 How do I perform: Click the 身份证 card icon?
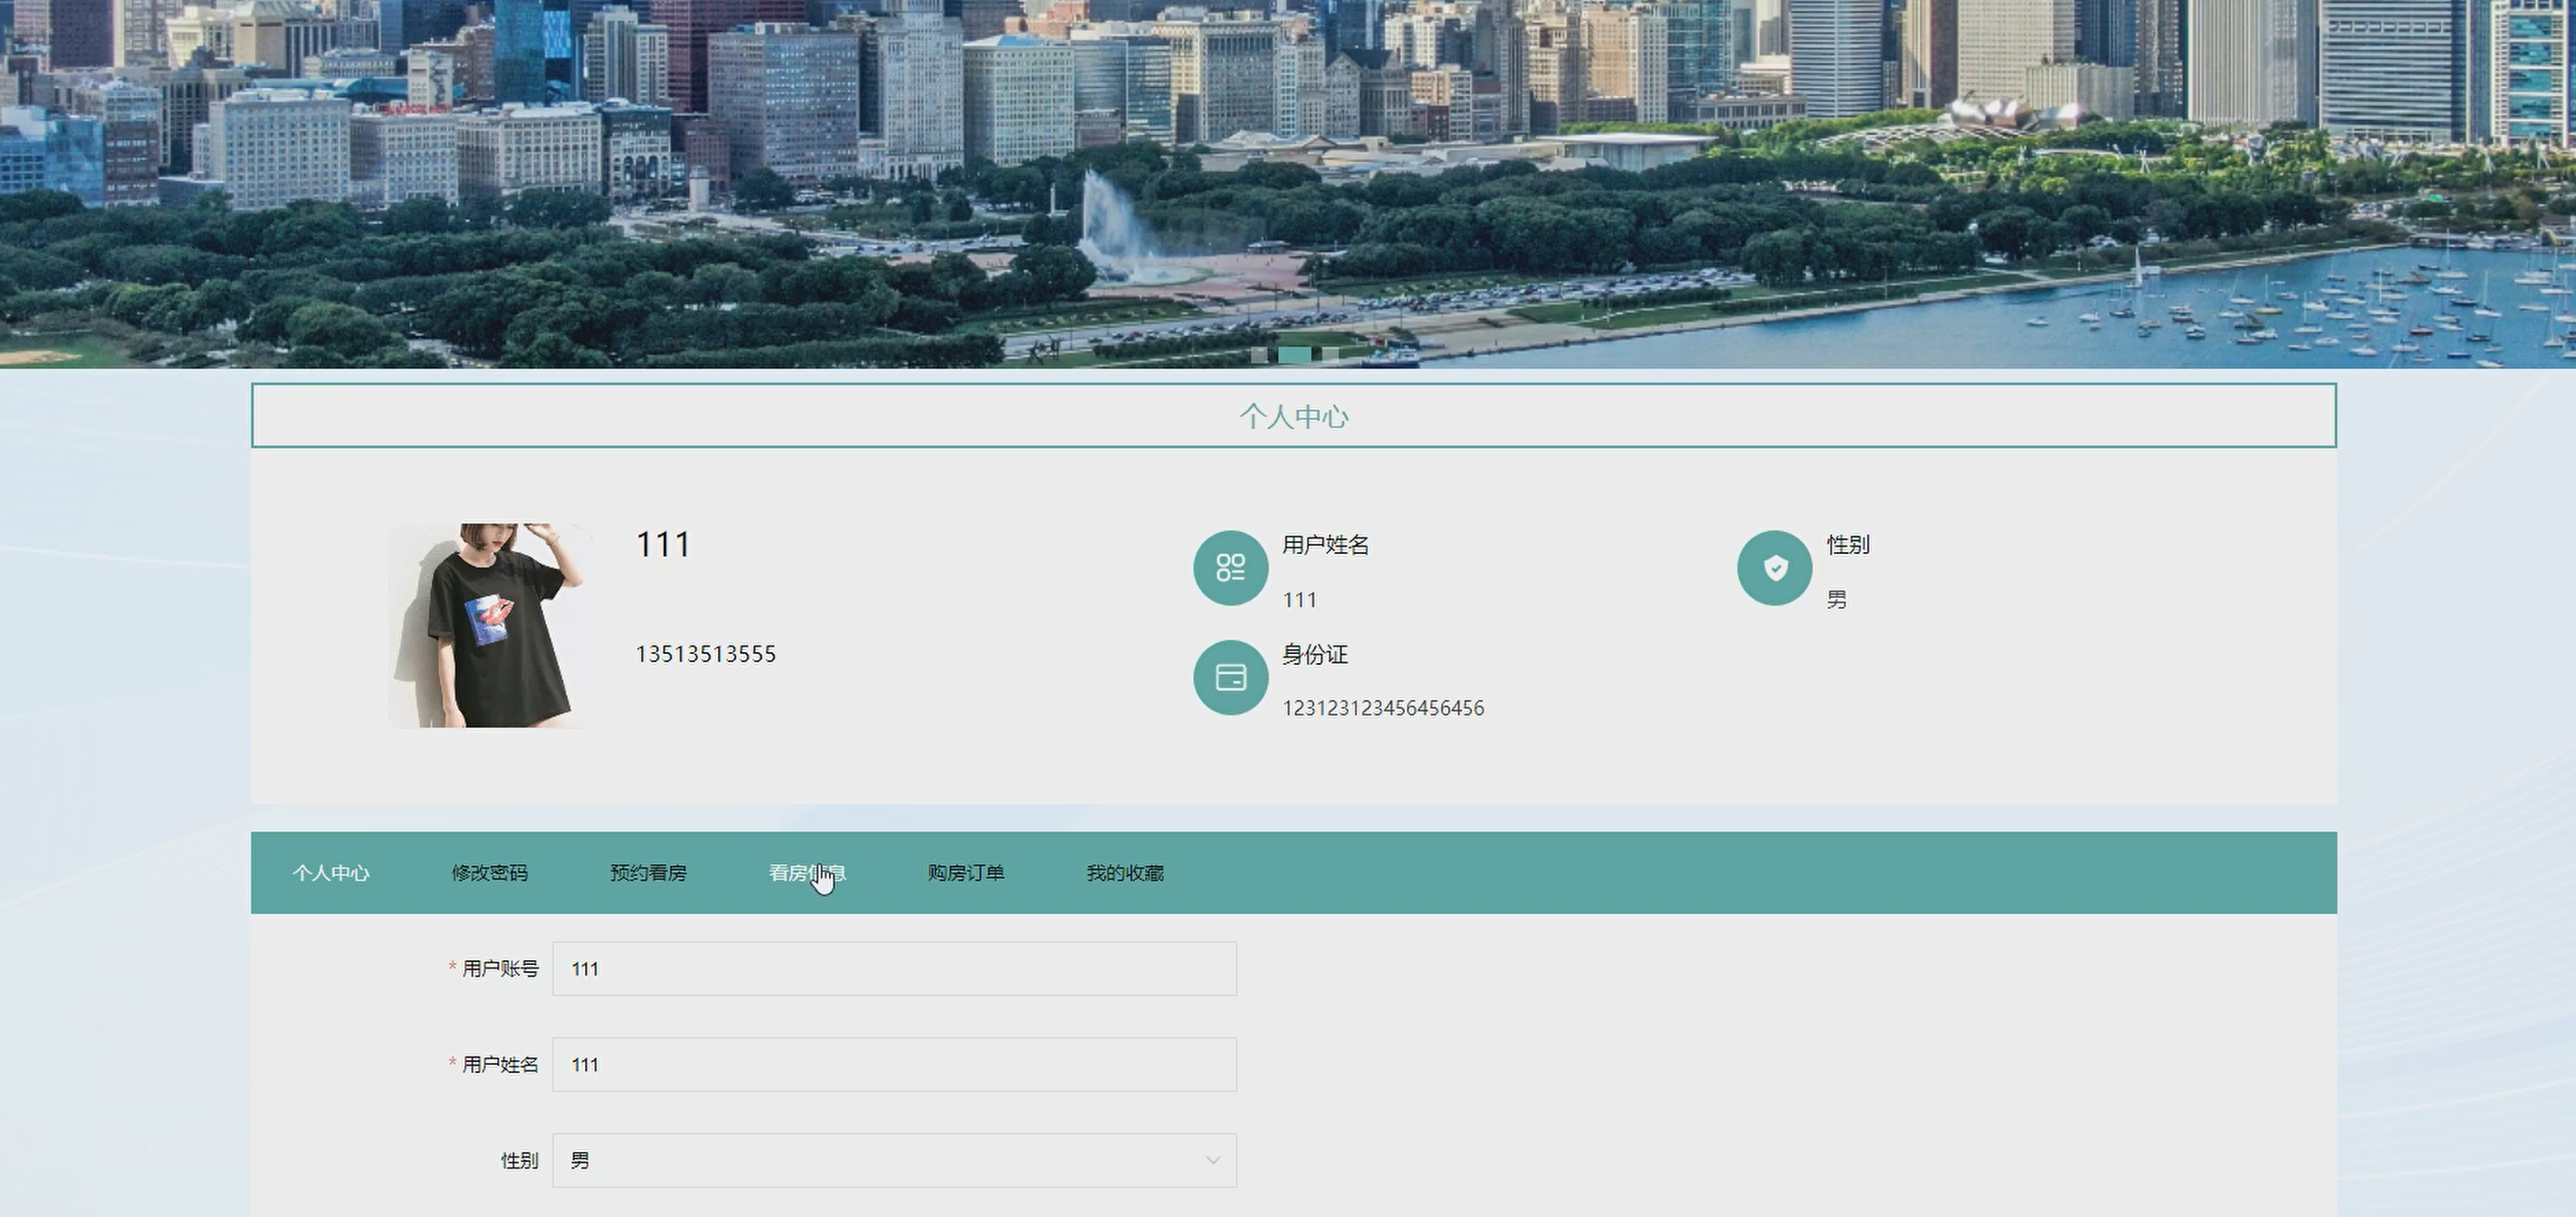(x=1230, y=678)
